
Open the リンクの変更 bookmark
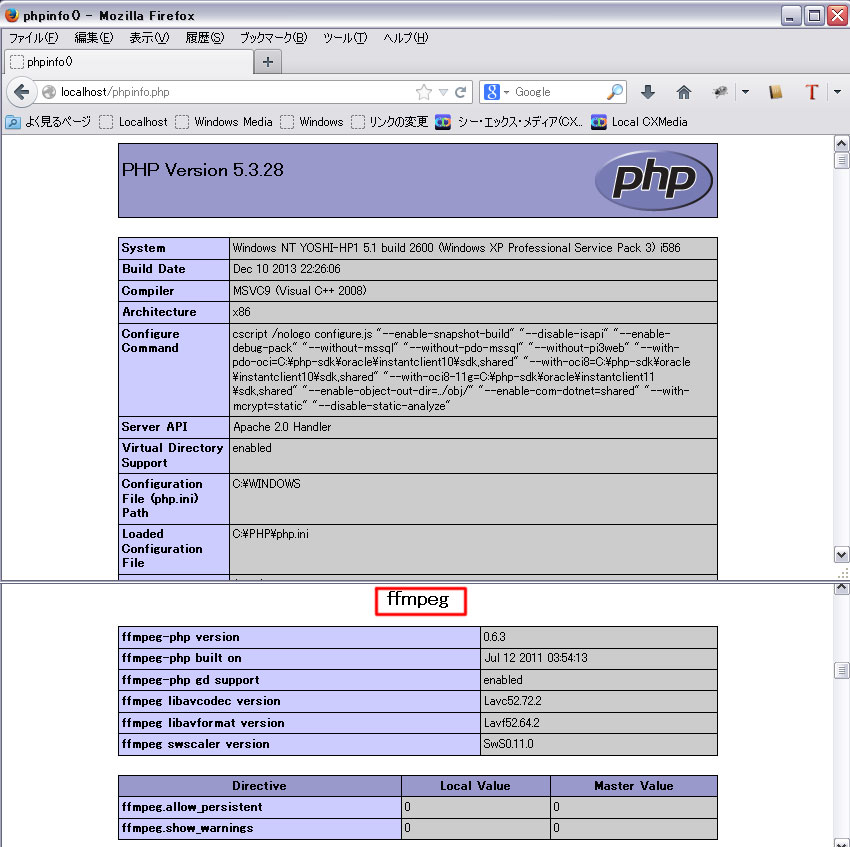(x=390, y=121)
